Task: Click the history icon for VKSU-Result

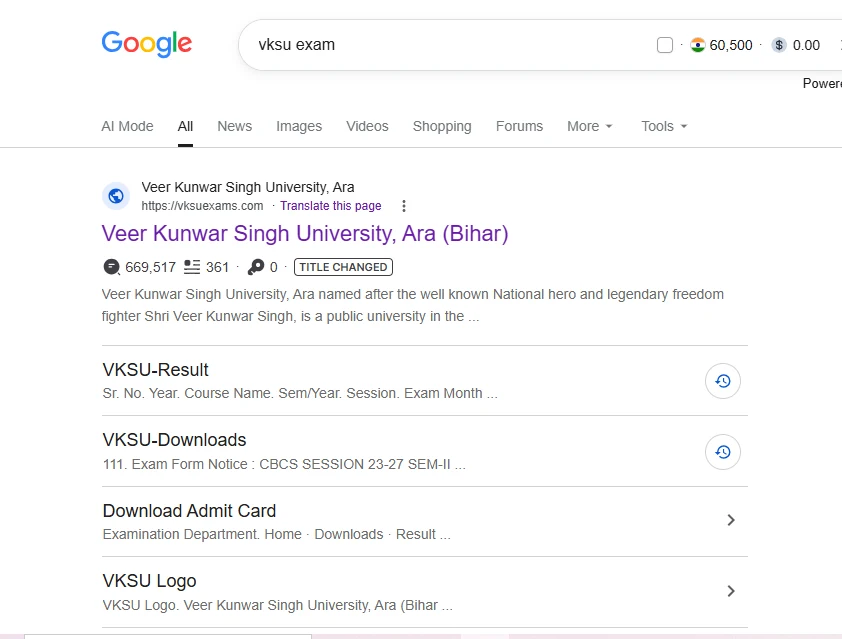Action: (x=722, y=381)
